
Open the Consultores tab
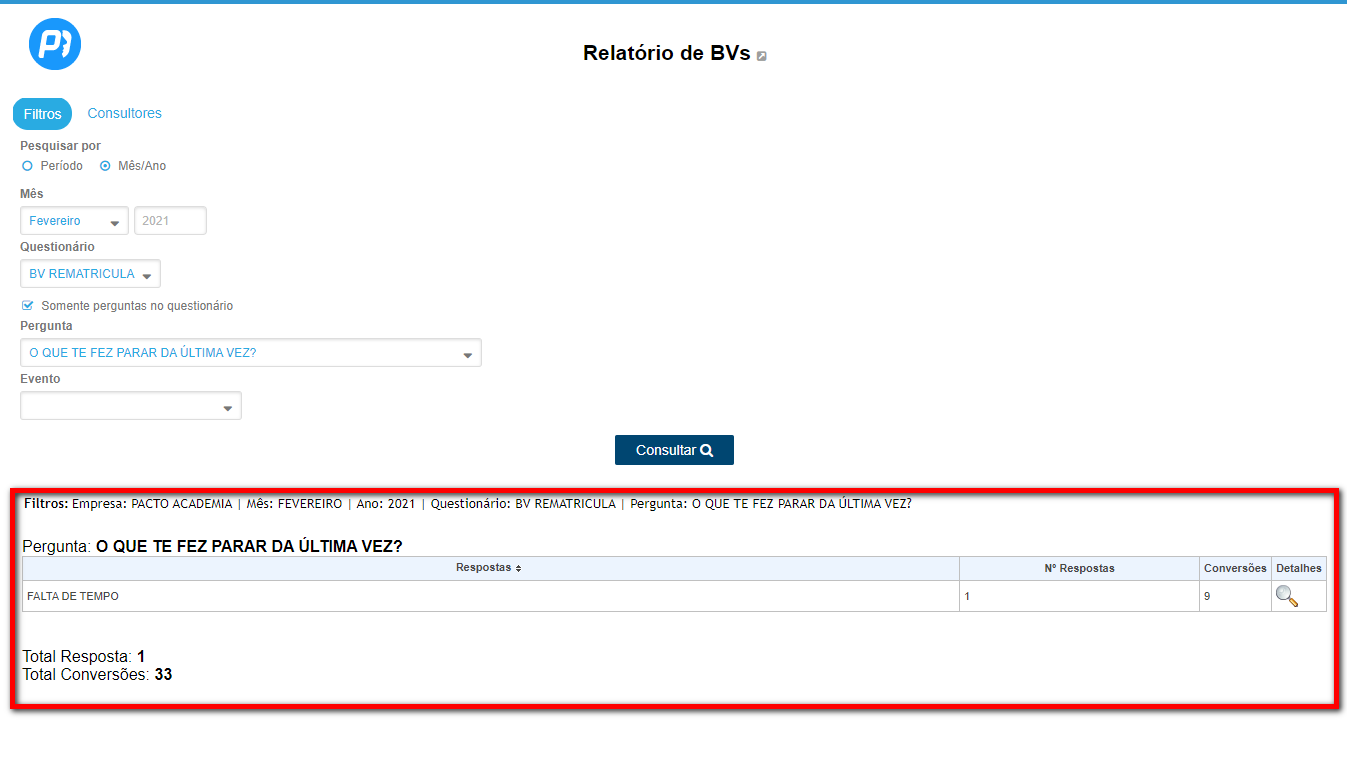tap(124, 114)
